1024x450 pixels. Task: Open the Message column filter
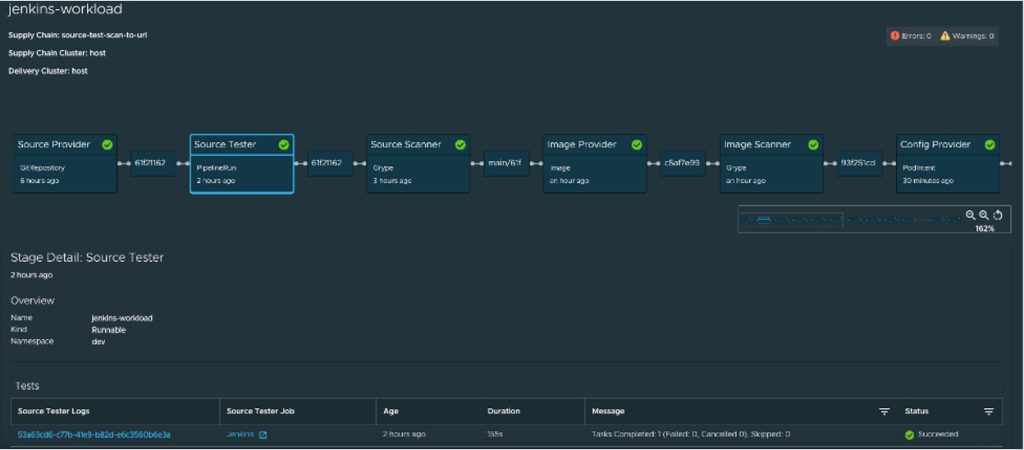click(x=884, y=411)
